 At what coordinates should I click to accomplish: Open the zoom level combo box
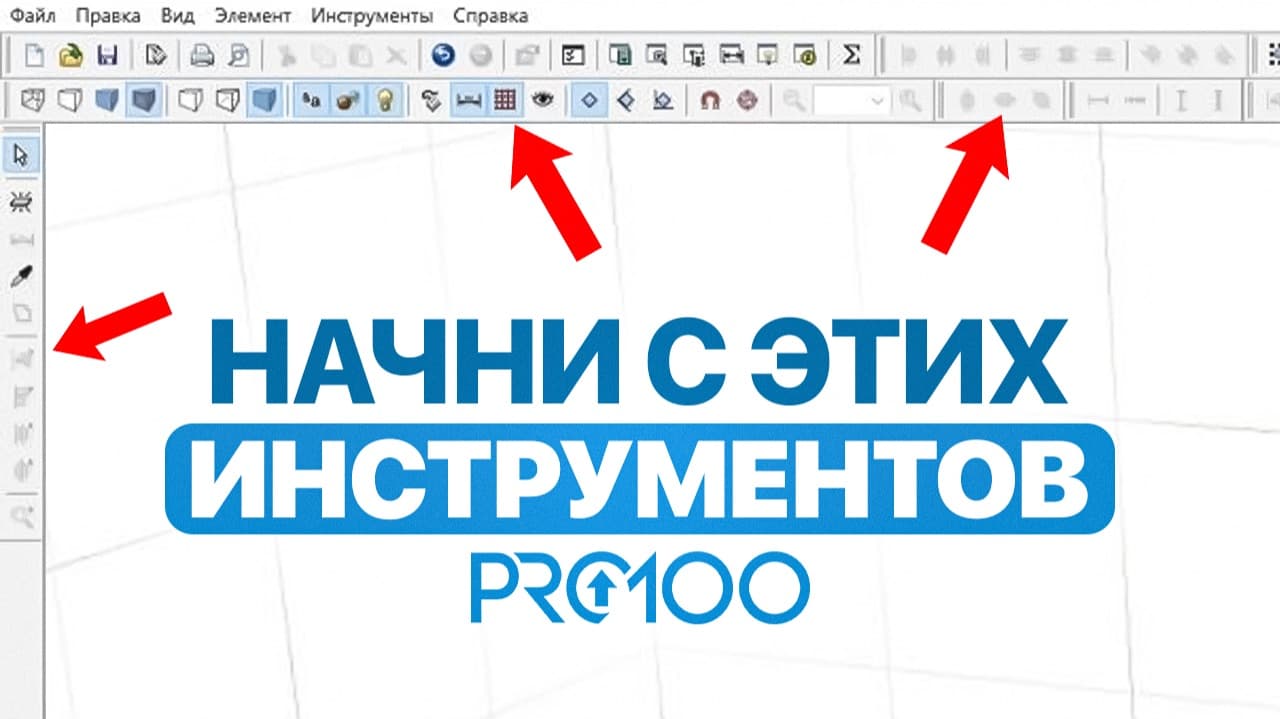[852, 100]
